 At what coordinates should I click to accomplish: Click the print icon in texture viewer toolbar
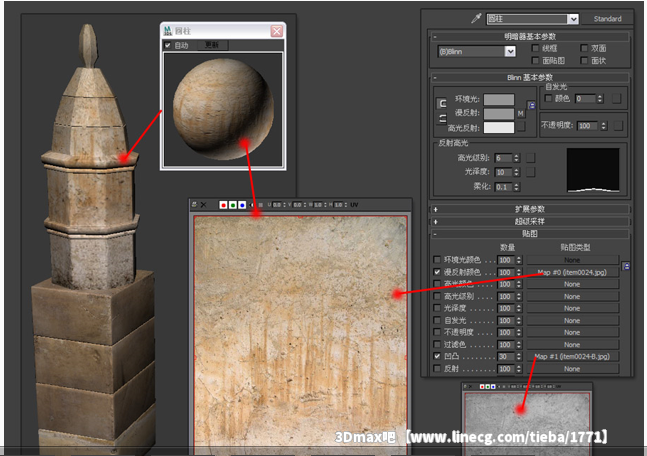click(195, 204)
